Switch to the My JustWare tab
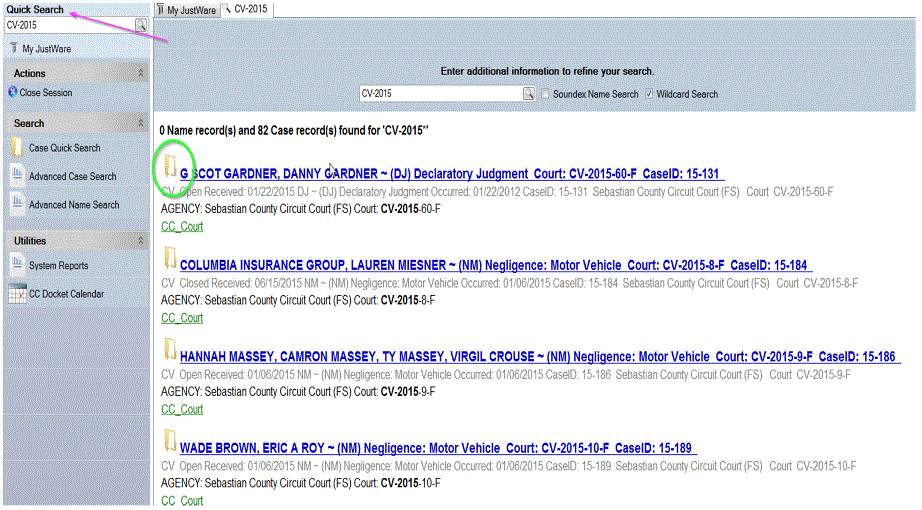Screen dimensions: 922x510 pyautogui.click(x=187, y=9)
